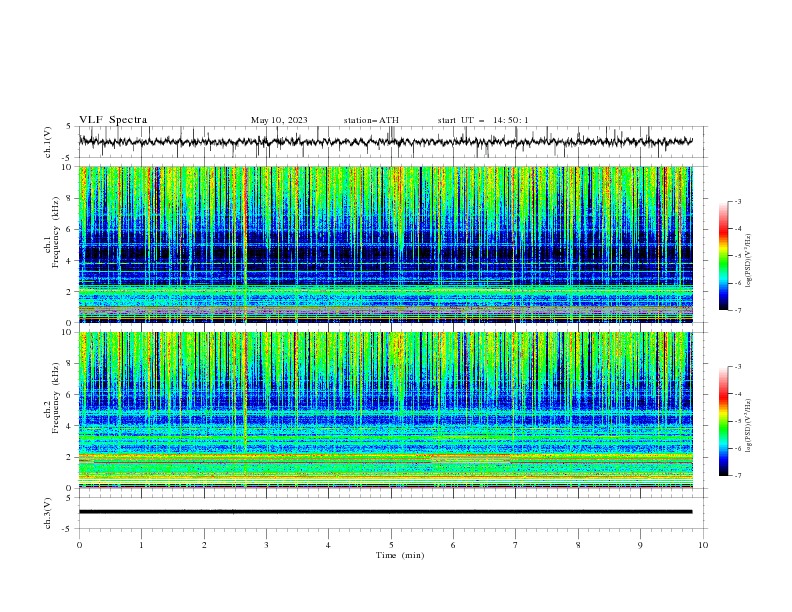Click the ch.1 spectrogram panel
This screenshot has width=792, height=612.
385,244
